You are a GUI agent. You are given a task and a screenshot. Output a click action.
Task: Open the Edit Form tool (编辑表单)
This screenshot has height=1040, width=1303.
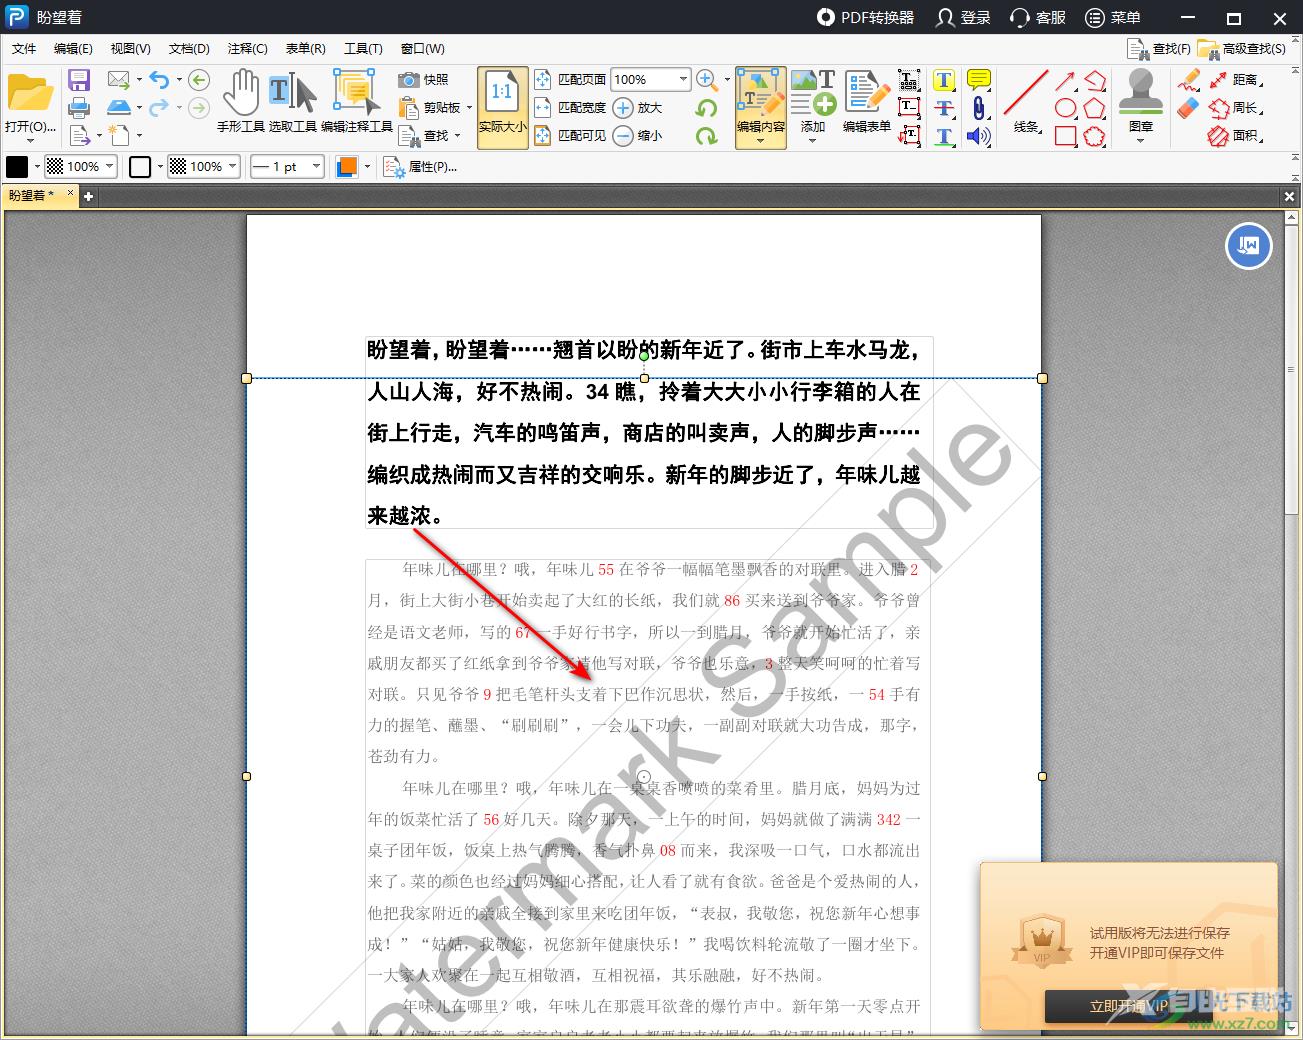866,101
